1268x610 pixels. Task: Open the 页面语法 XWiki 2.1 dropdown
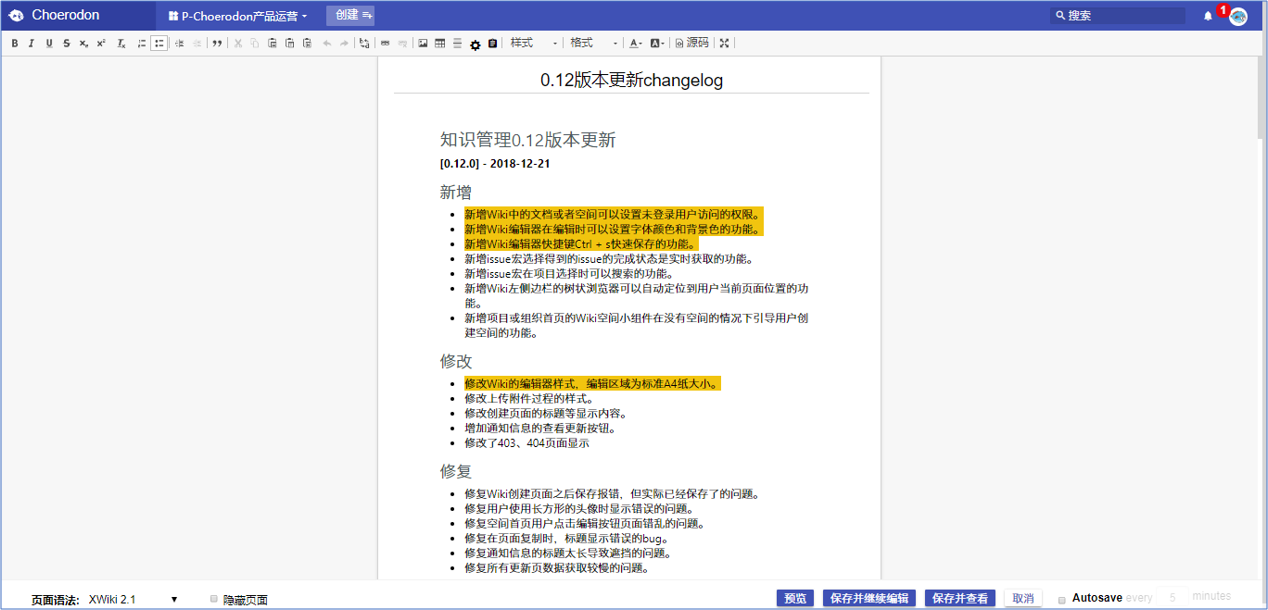pos(133,599)
